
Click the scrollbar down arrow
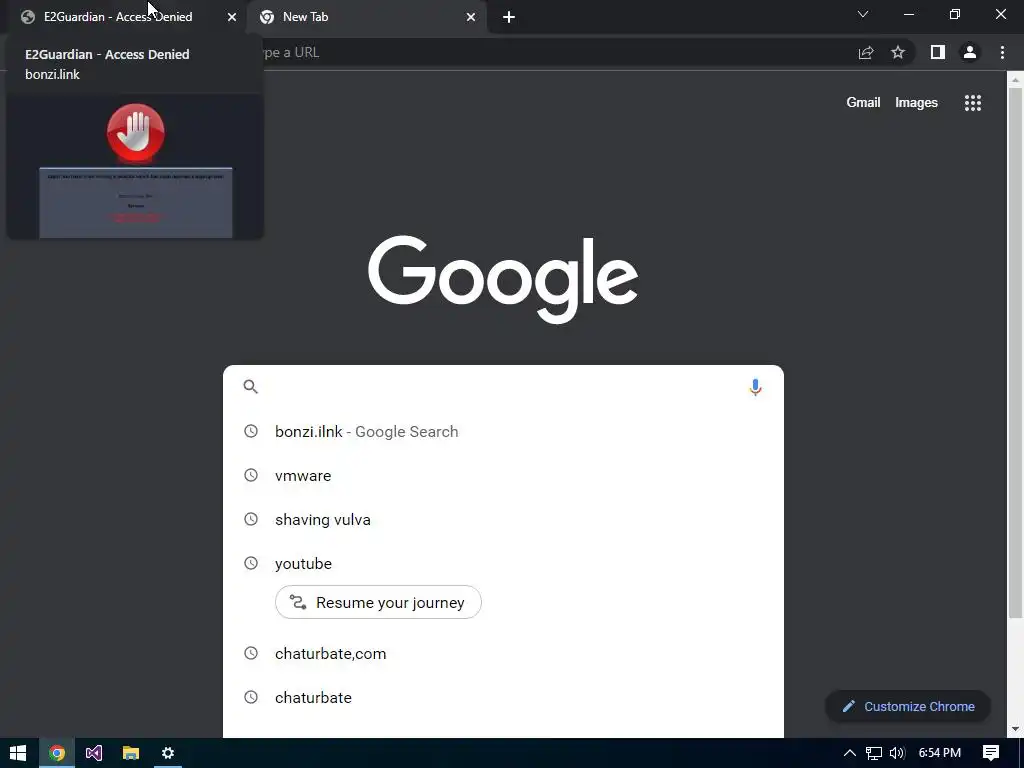pos(1015,729)
